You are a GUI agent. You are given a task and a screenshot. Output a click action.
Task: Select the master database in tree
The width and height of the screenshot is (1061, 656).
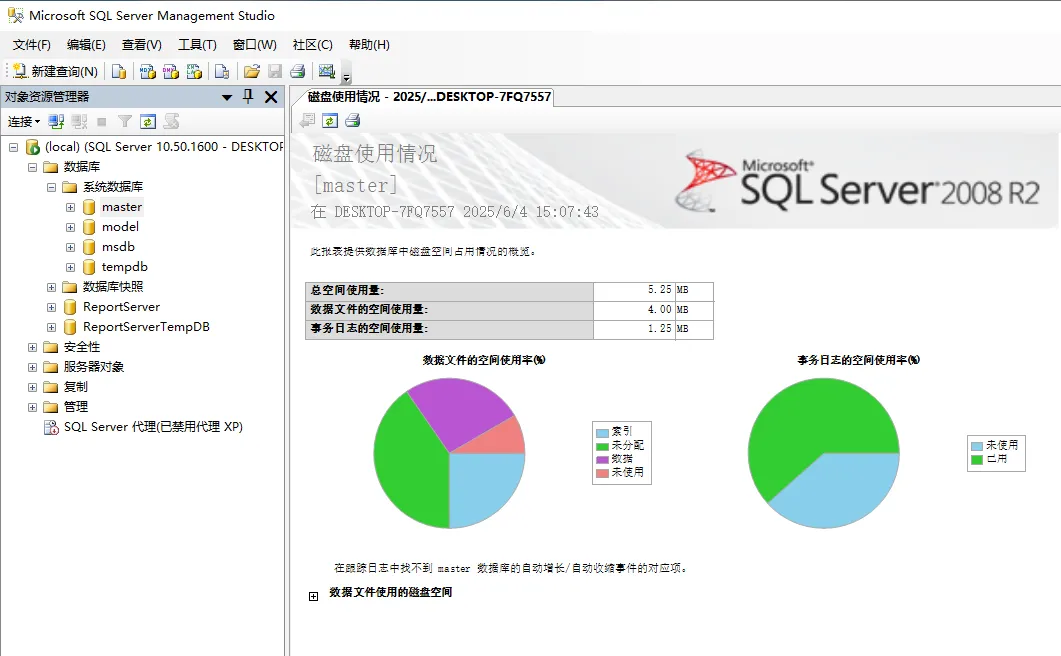pos(122,206)
